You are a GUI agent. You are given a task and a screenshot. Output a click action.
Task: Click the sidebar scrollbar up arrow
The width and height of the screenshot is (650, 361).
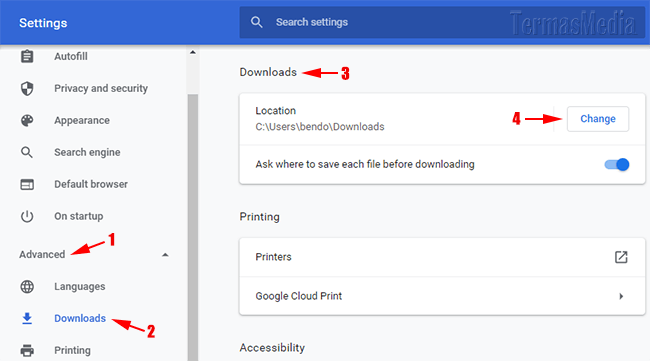[x=192, y=52]
